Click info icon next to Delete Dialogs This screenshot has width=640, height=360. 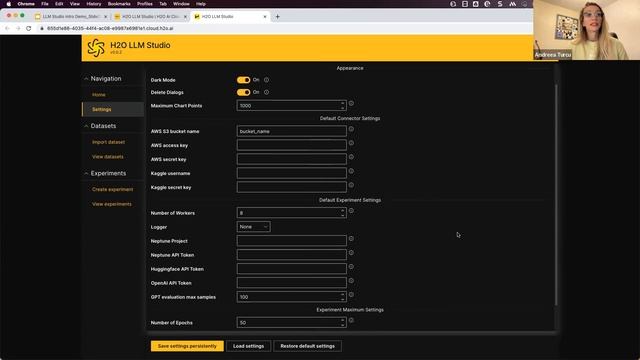point(266,92)
